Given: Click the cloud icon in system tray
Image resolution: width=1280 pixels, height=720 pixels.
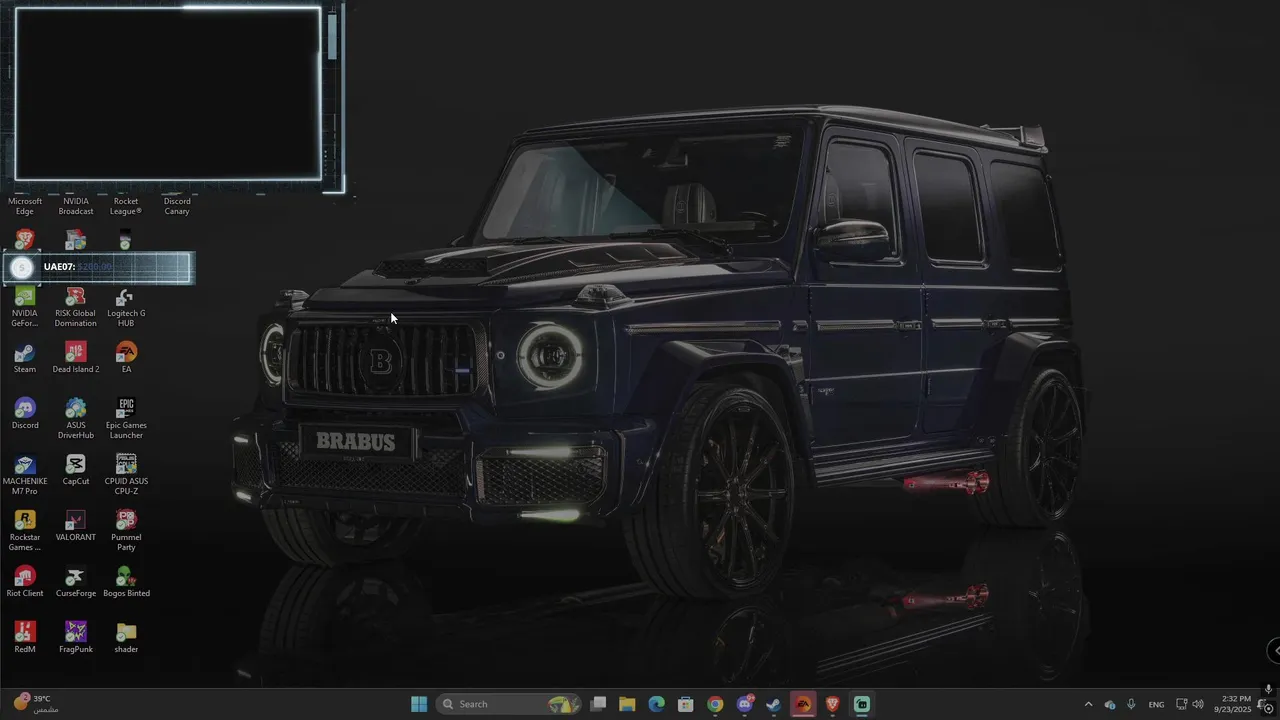Looking at the screenshot, I should coord(1110,704).
